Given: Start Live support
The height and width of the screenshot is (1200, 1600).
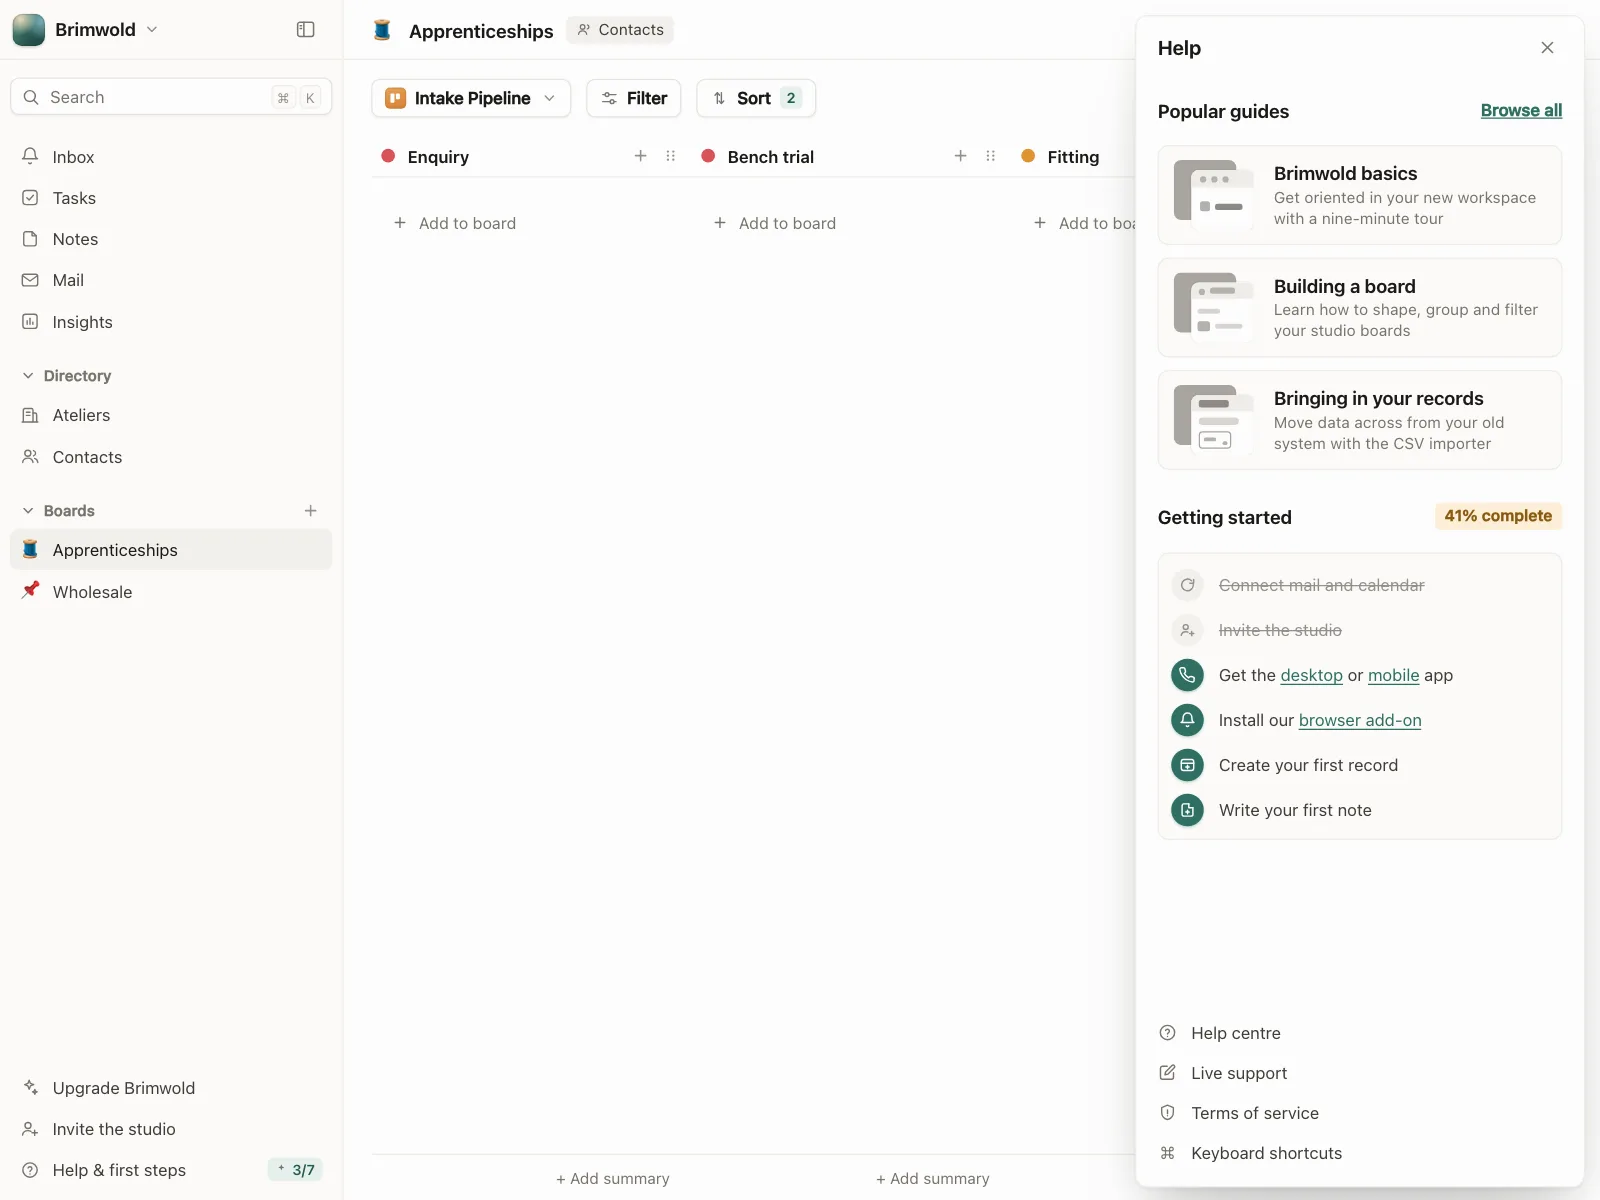Looking at the screenshot, I should coord(1223,1073).
